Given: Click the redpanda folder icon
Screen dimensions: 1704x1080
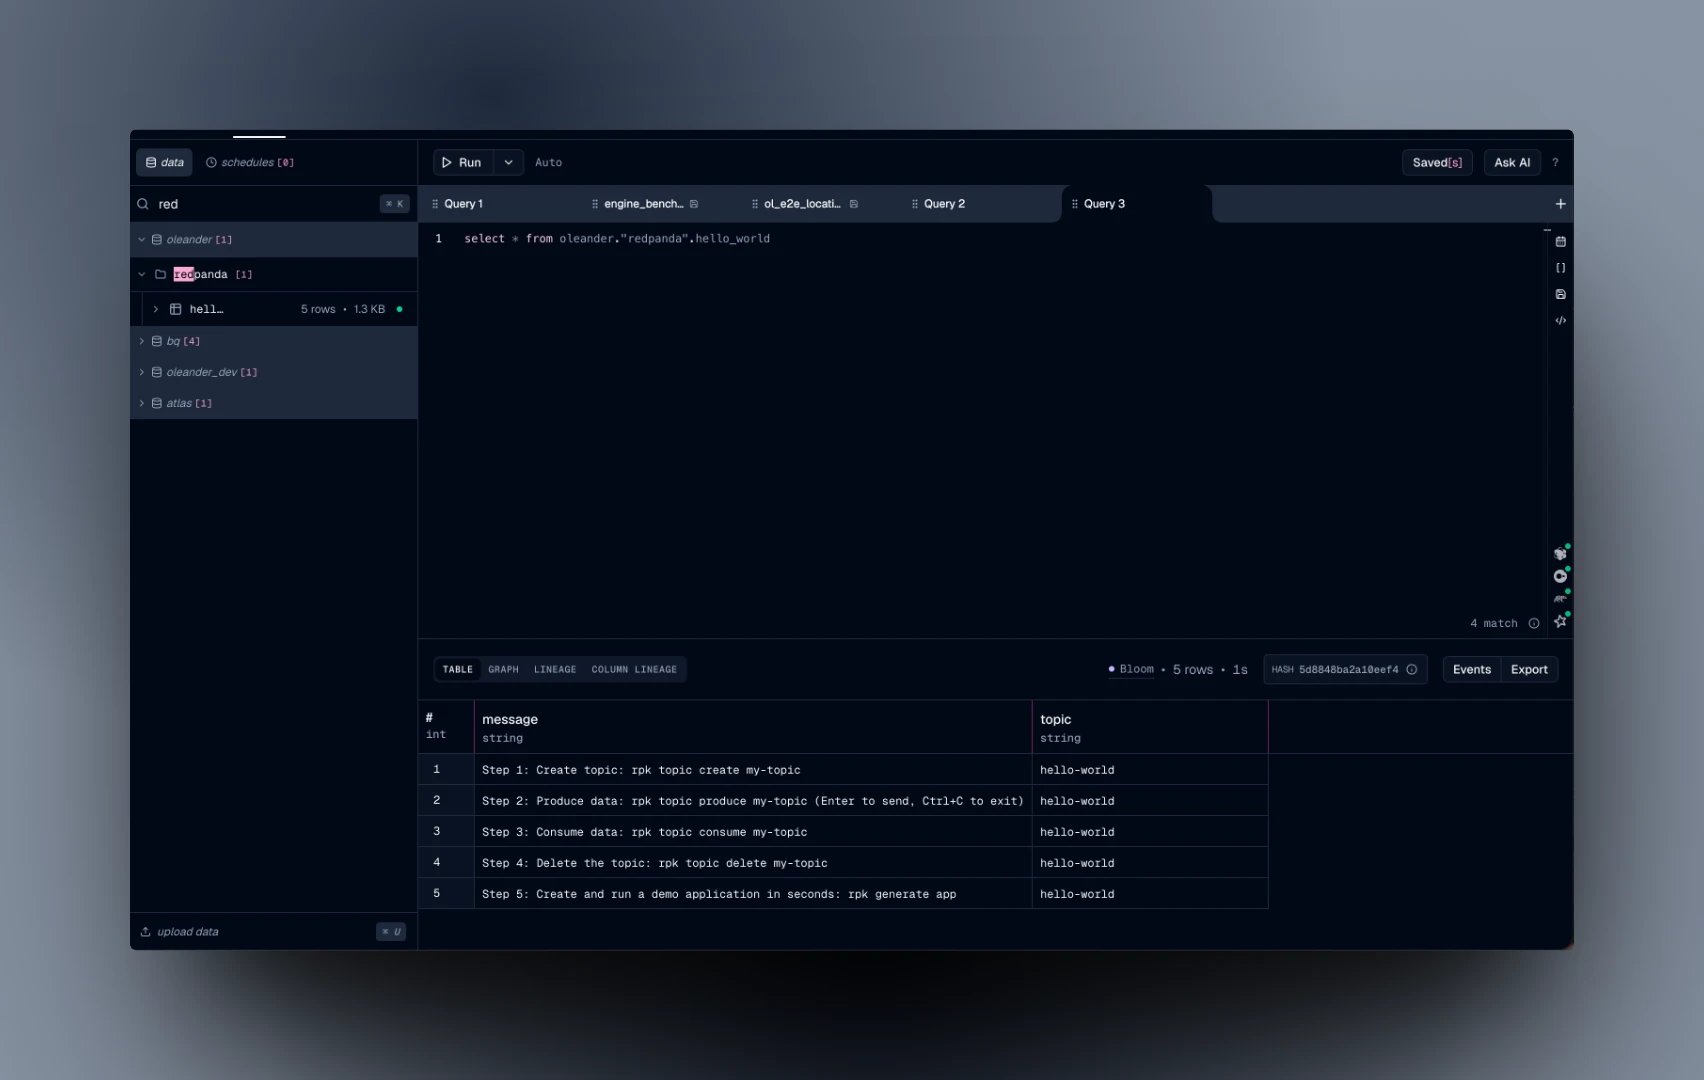Looking at the screenshot, I should [x=160, y=274].
